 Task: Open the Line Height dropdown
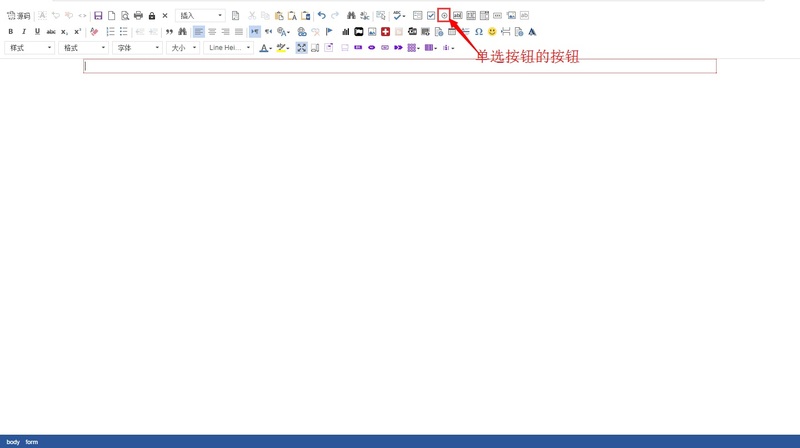pyautogui.click(x=229, y=48)
